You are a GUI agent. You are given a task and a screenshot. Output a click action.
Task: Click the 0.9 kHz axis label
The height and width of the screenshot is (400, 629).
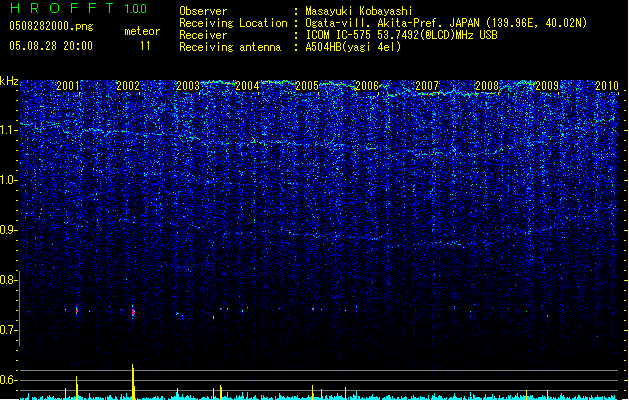pos(9,230)
